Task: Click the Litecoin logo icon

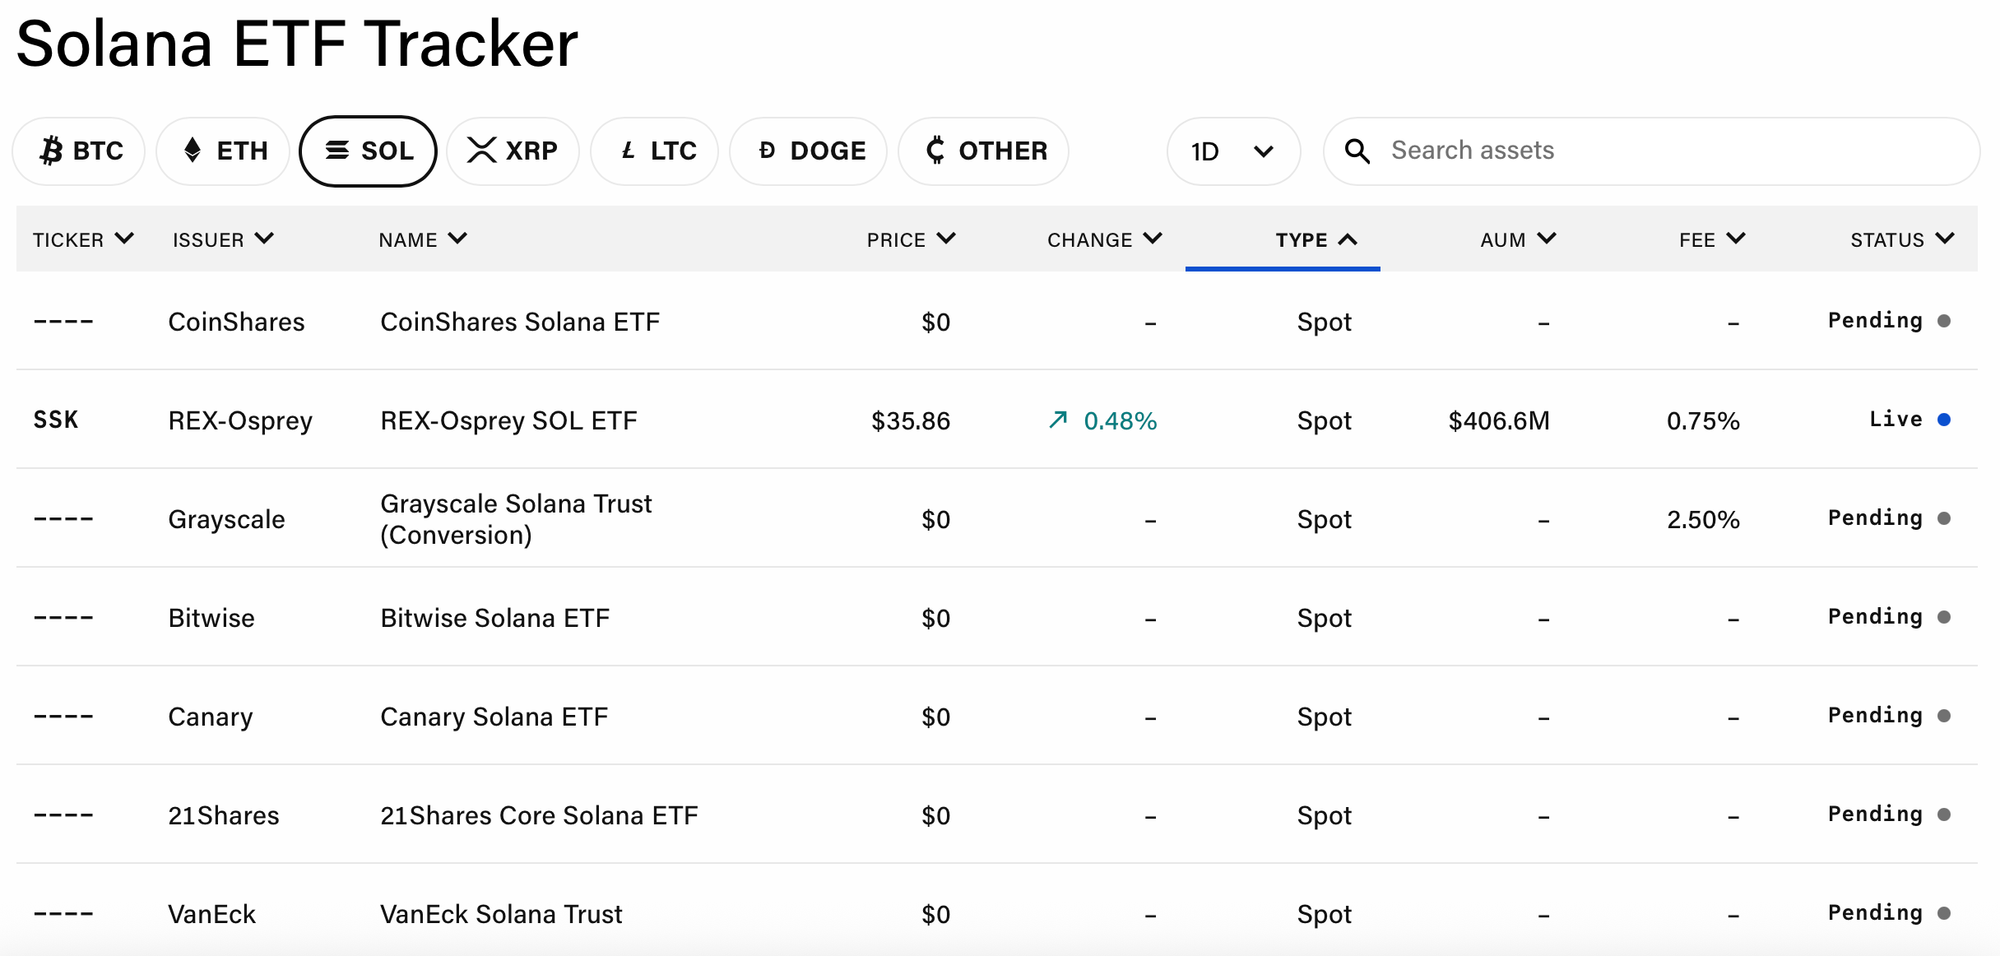Action: pos(628,151)
